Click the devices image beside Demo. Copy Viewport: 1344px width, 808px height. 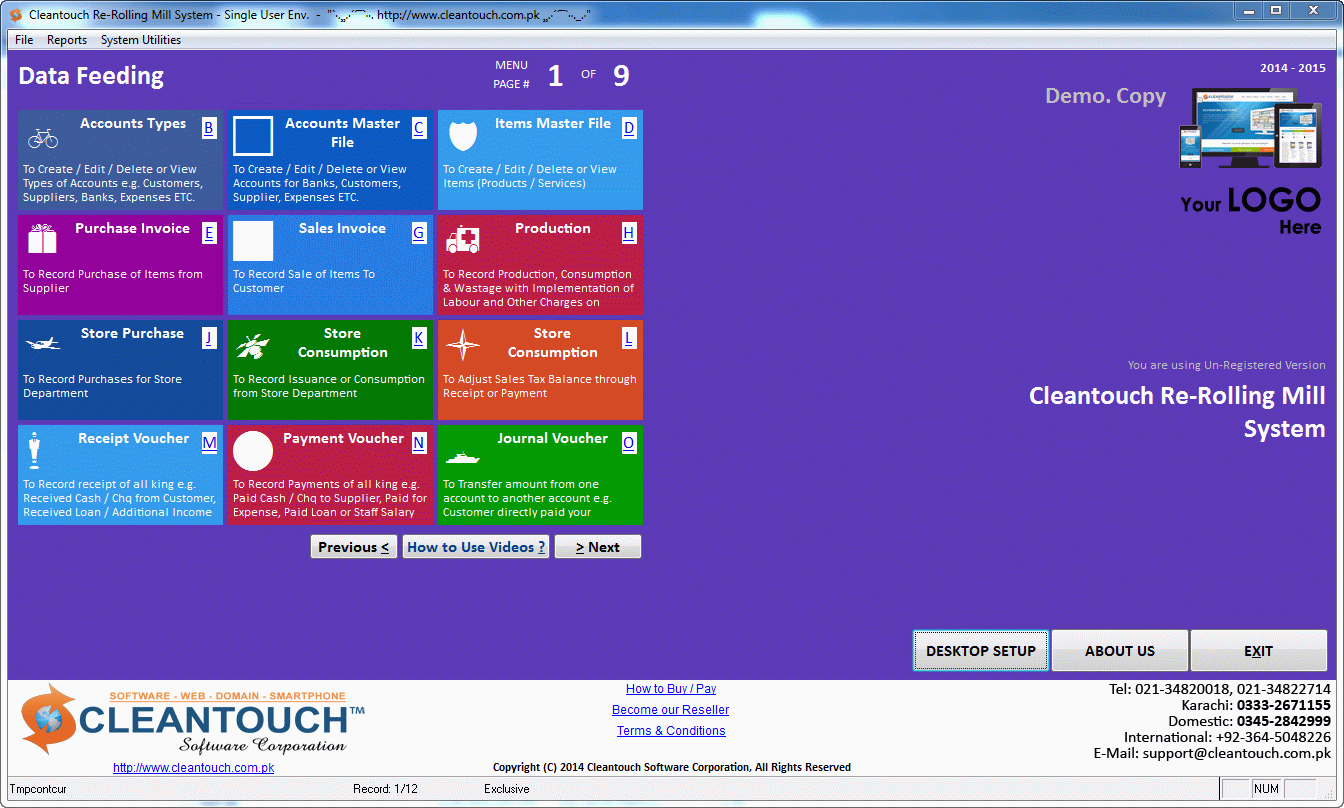click(1251, 128)
